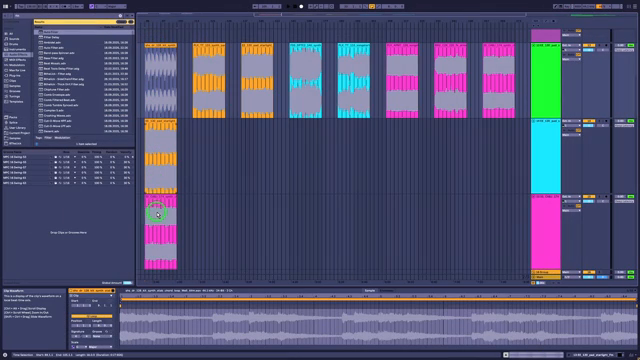This screenshot has width=640, height=360.
Task: Select the orange clip on second track
Action: point(161,156)
